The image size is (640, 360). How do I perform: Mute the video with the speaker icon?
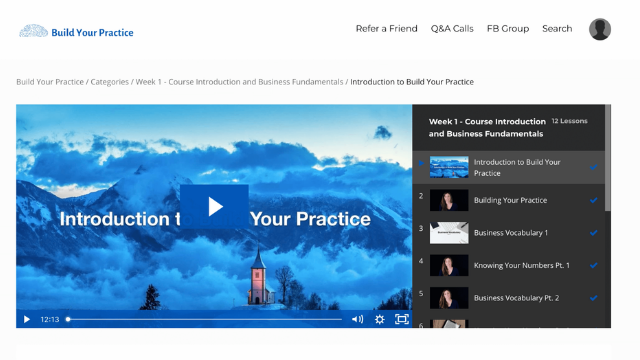click(x=358, y=319)
